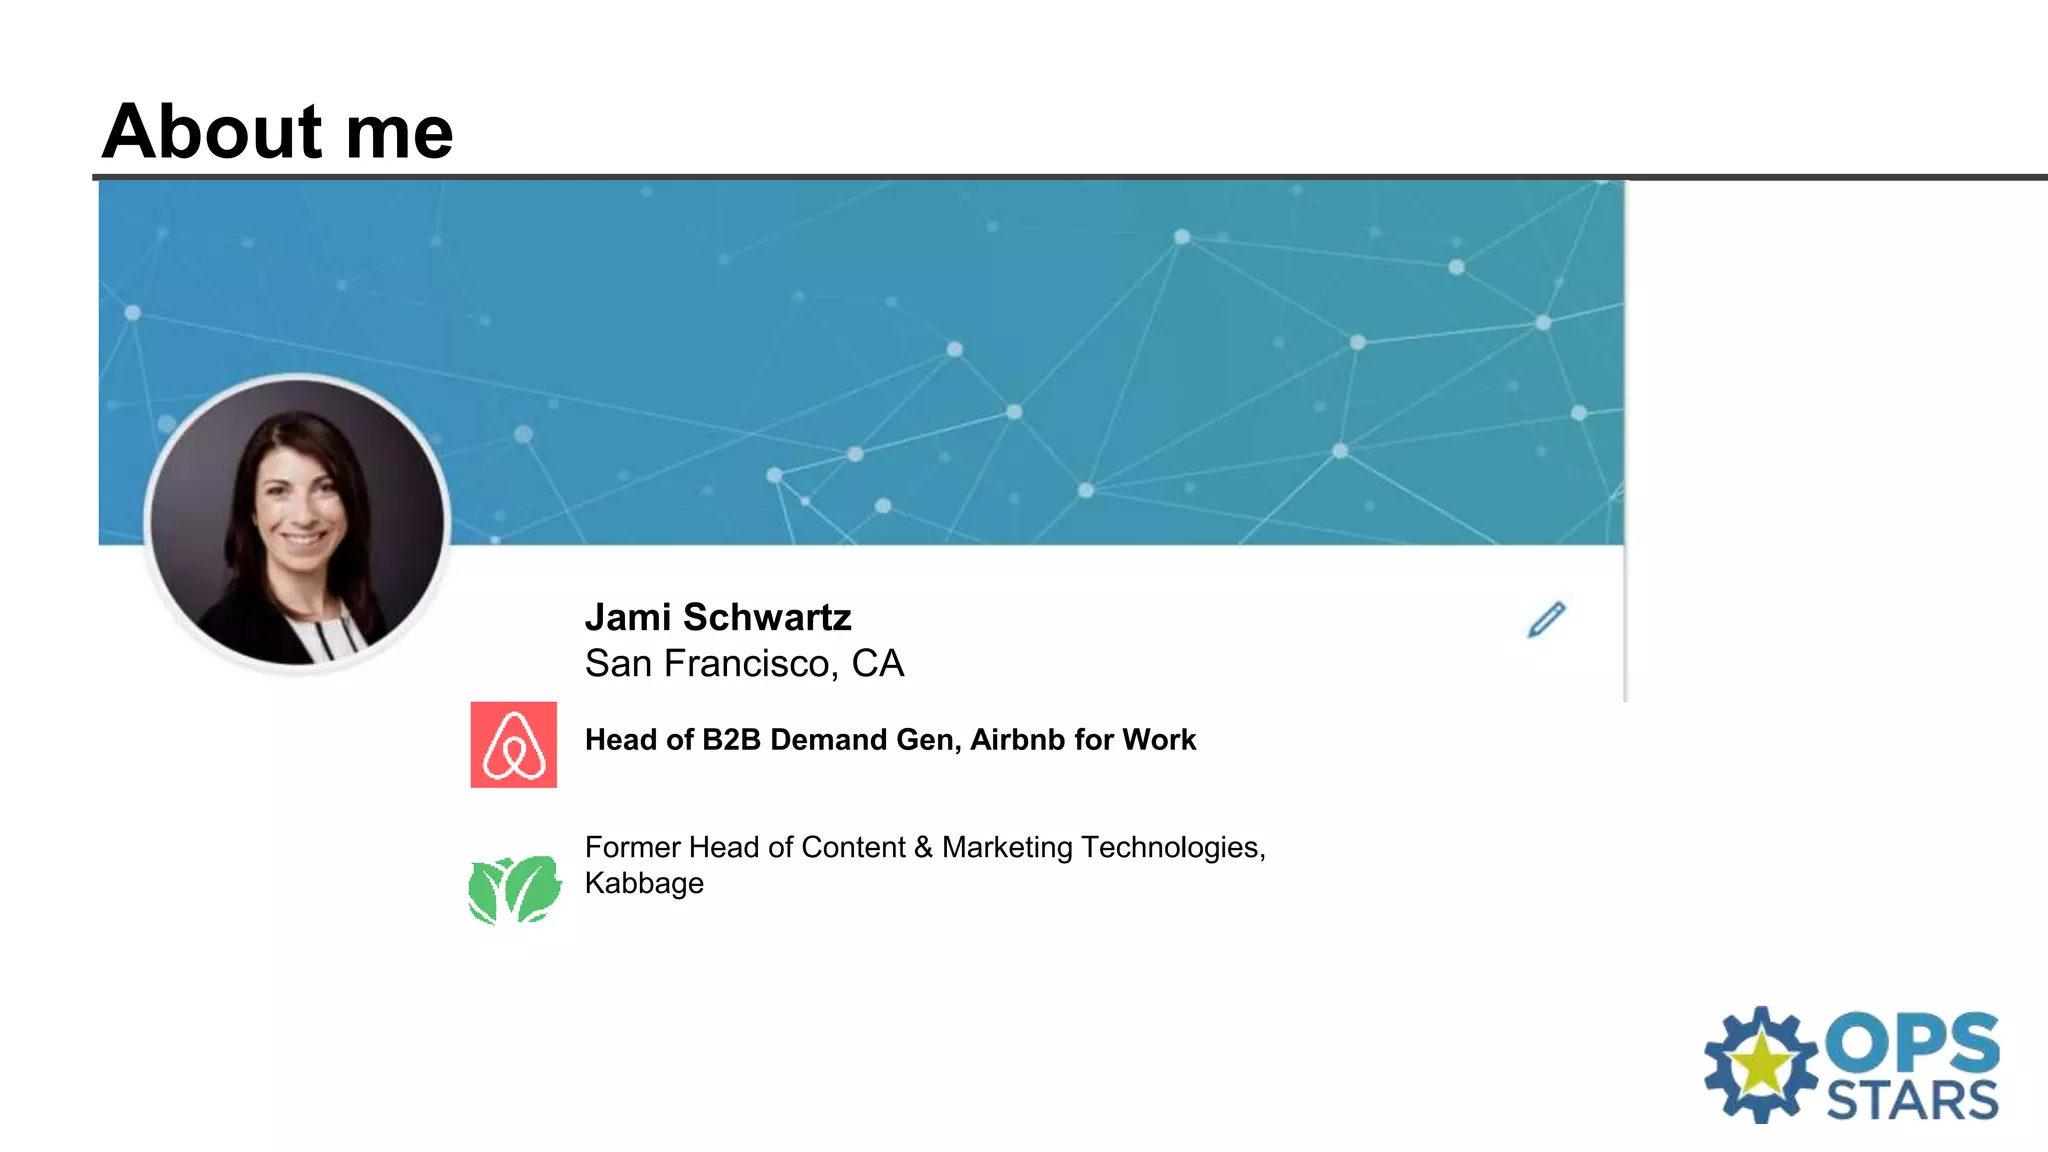Click the San Francisco, CA location text
This screenshot has width=2048, height=1152.
point(744,664)
